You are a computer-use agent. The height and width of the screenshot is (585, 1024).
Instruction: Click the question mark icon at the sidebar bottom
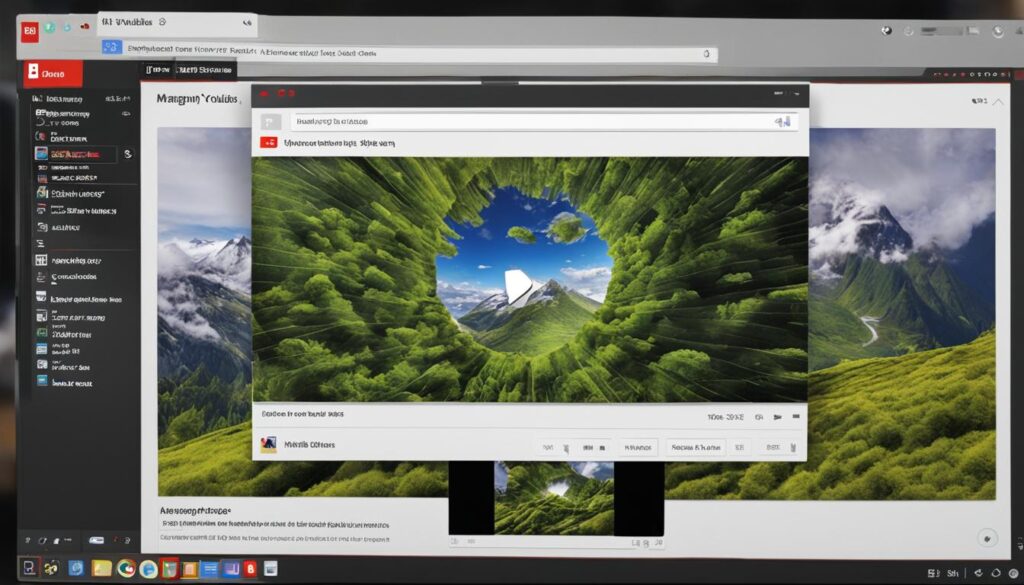(x=27, y=540)
